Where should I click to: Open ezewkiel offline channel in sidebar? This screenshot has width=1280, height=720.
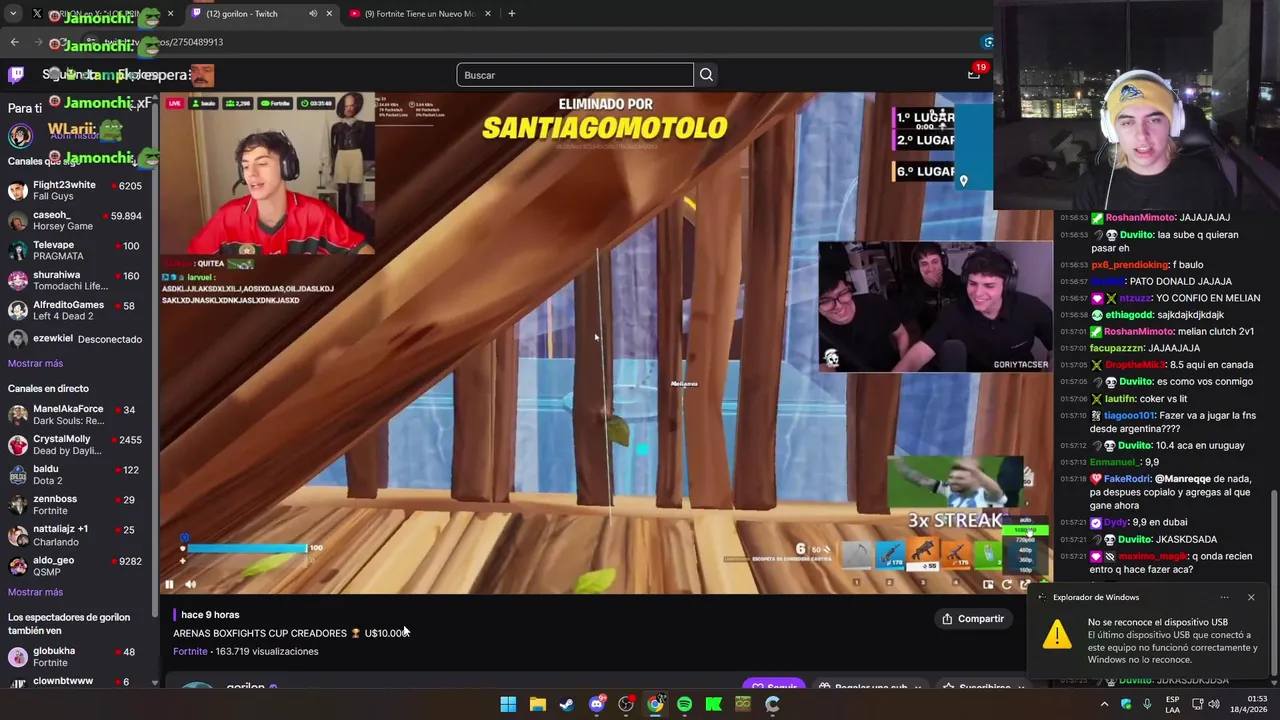point(75,339)
